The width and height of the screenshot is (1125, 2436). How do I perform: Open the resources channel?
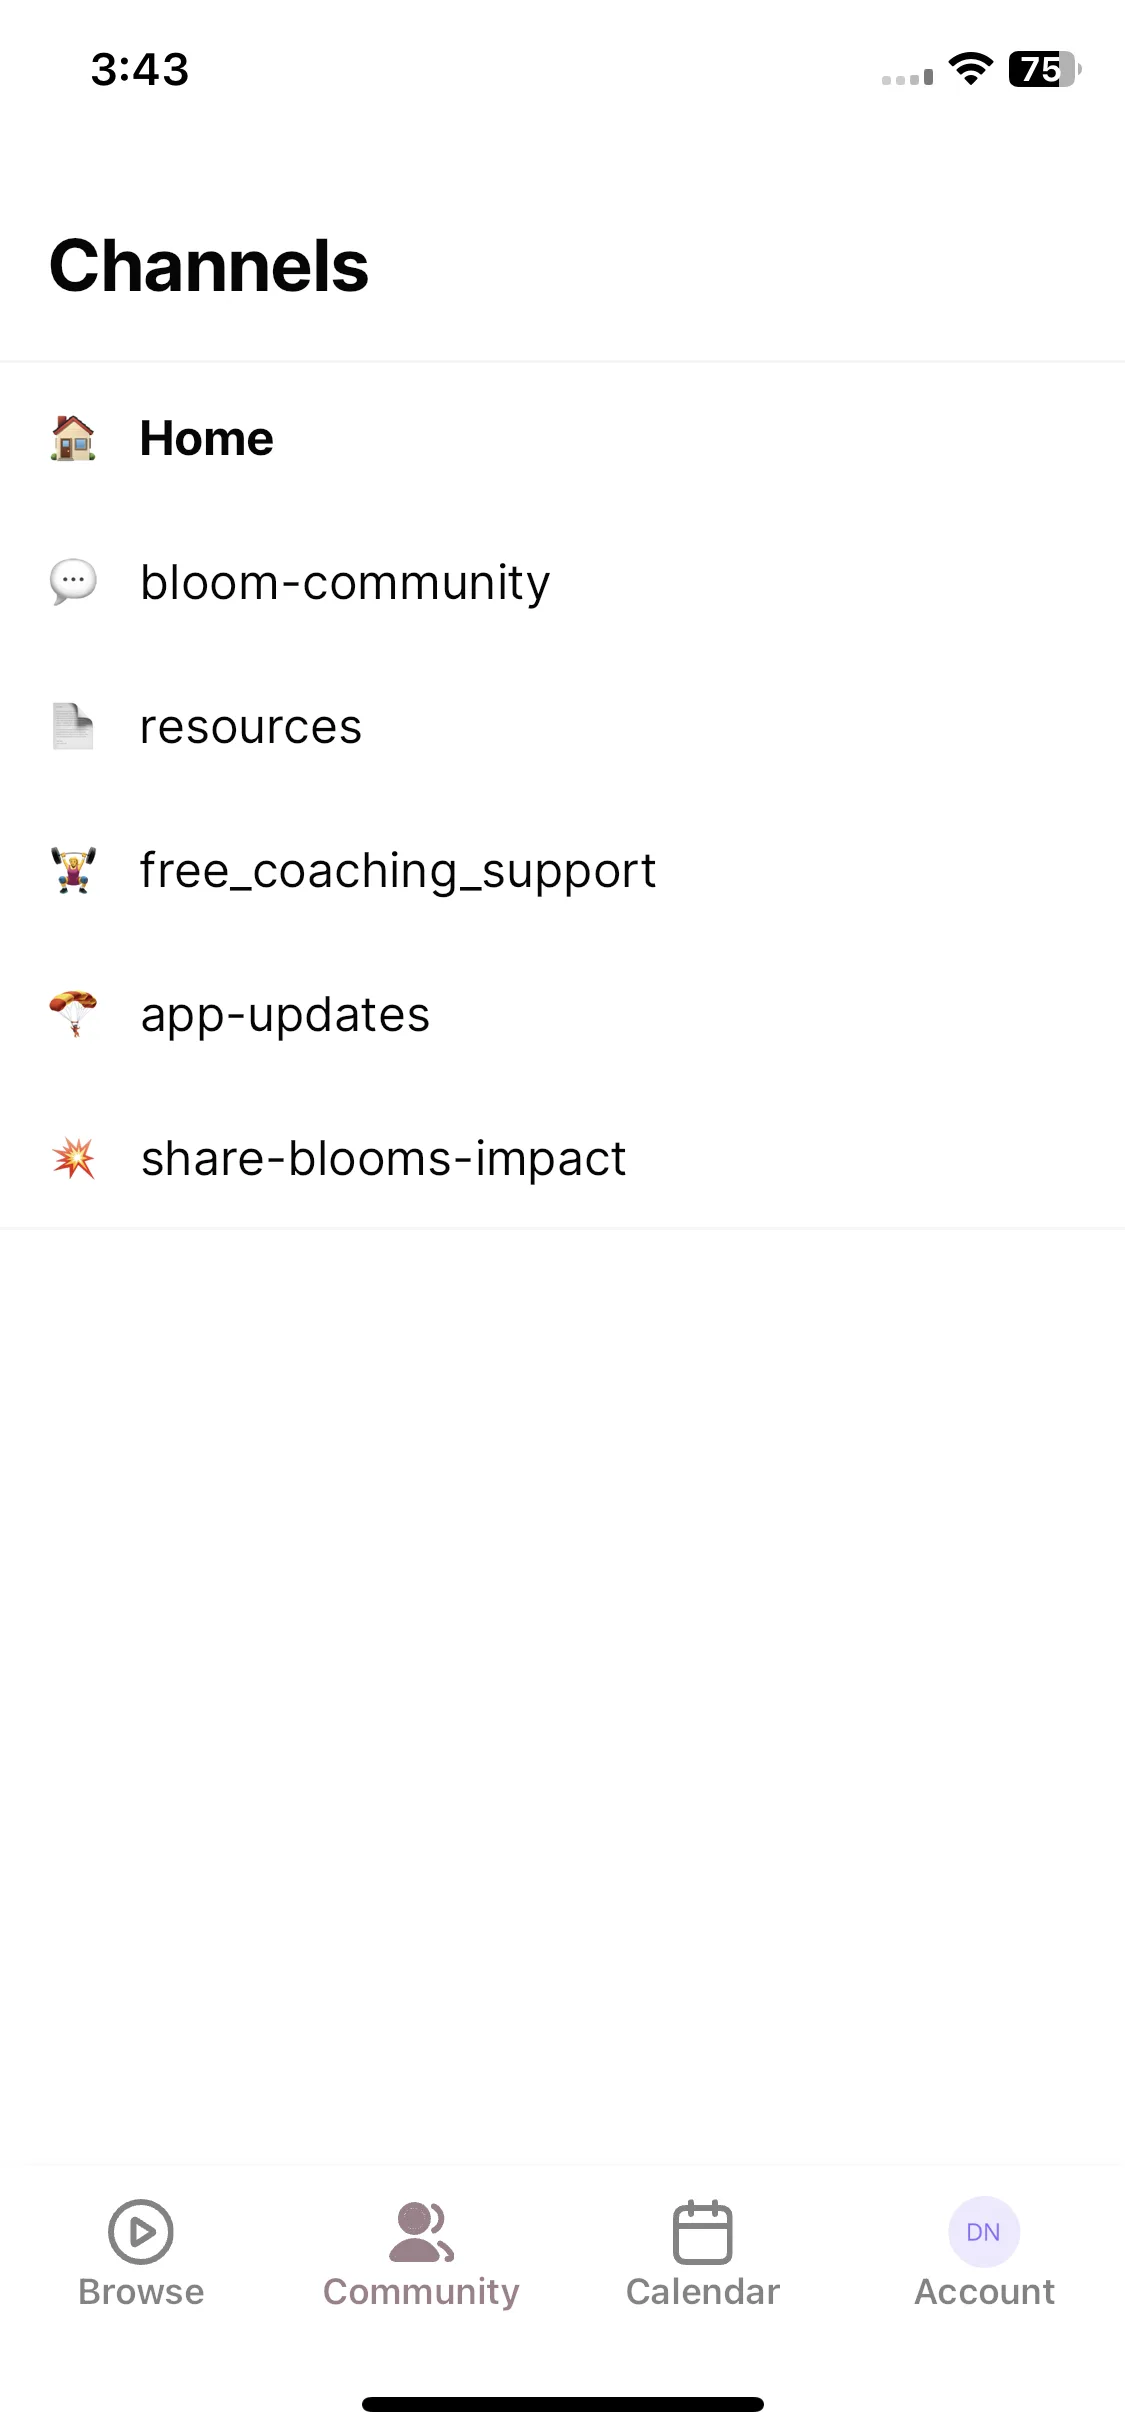click(562, 726)
